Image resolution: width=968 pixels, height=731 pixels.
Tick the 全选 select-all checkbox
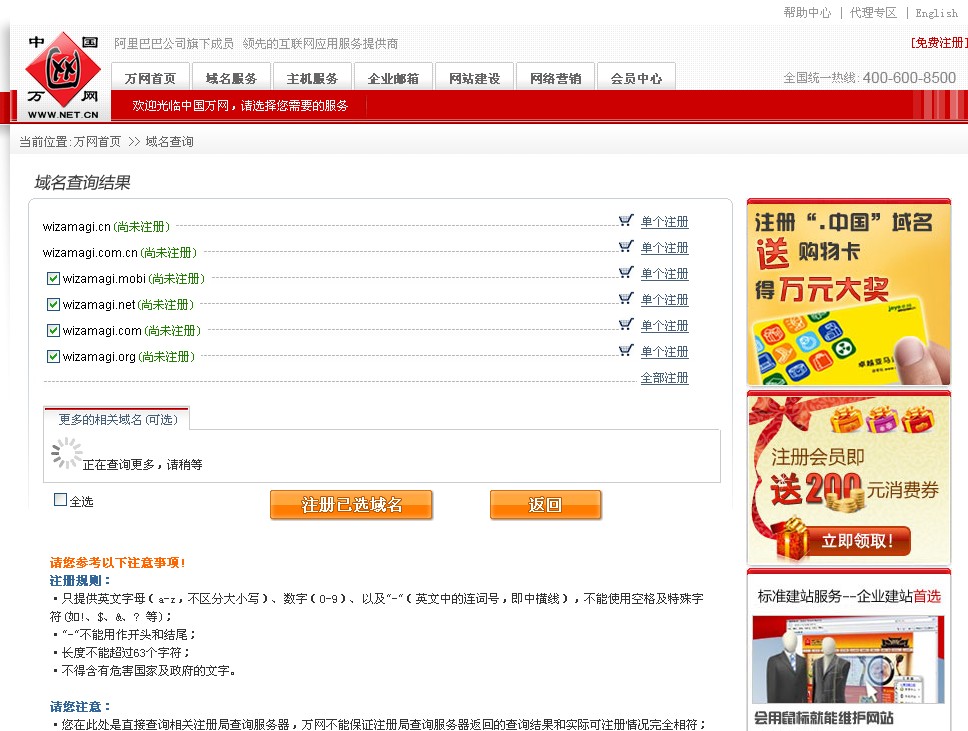point(60,499)
